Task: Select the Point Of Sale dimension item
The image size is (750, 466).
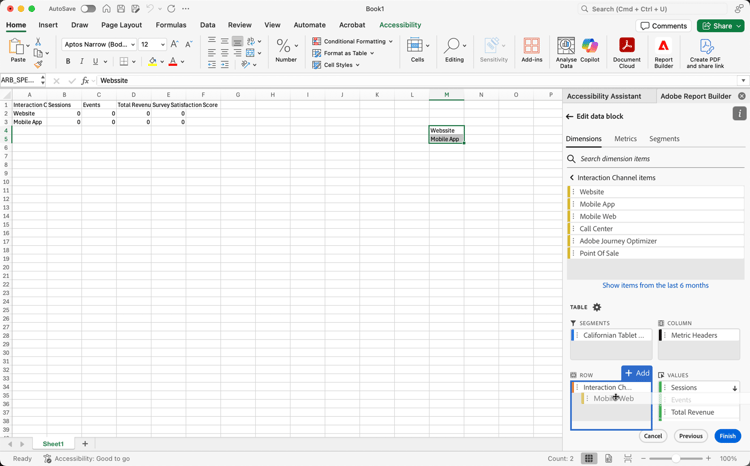Action: (x=655, y=253)
